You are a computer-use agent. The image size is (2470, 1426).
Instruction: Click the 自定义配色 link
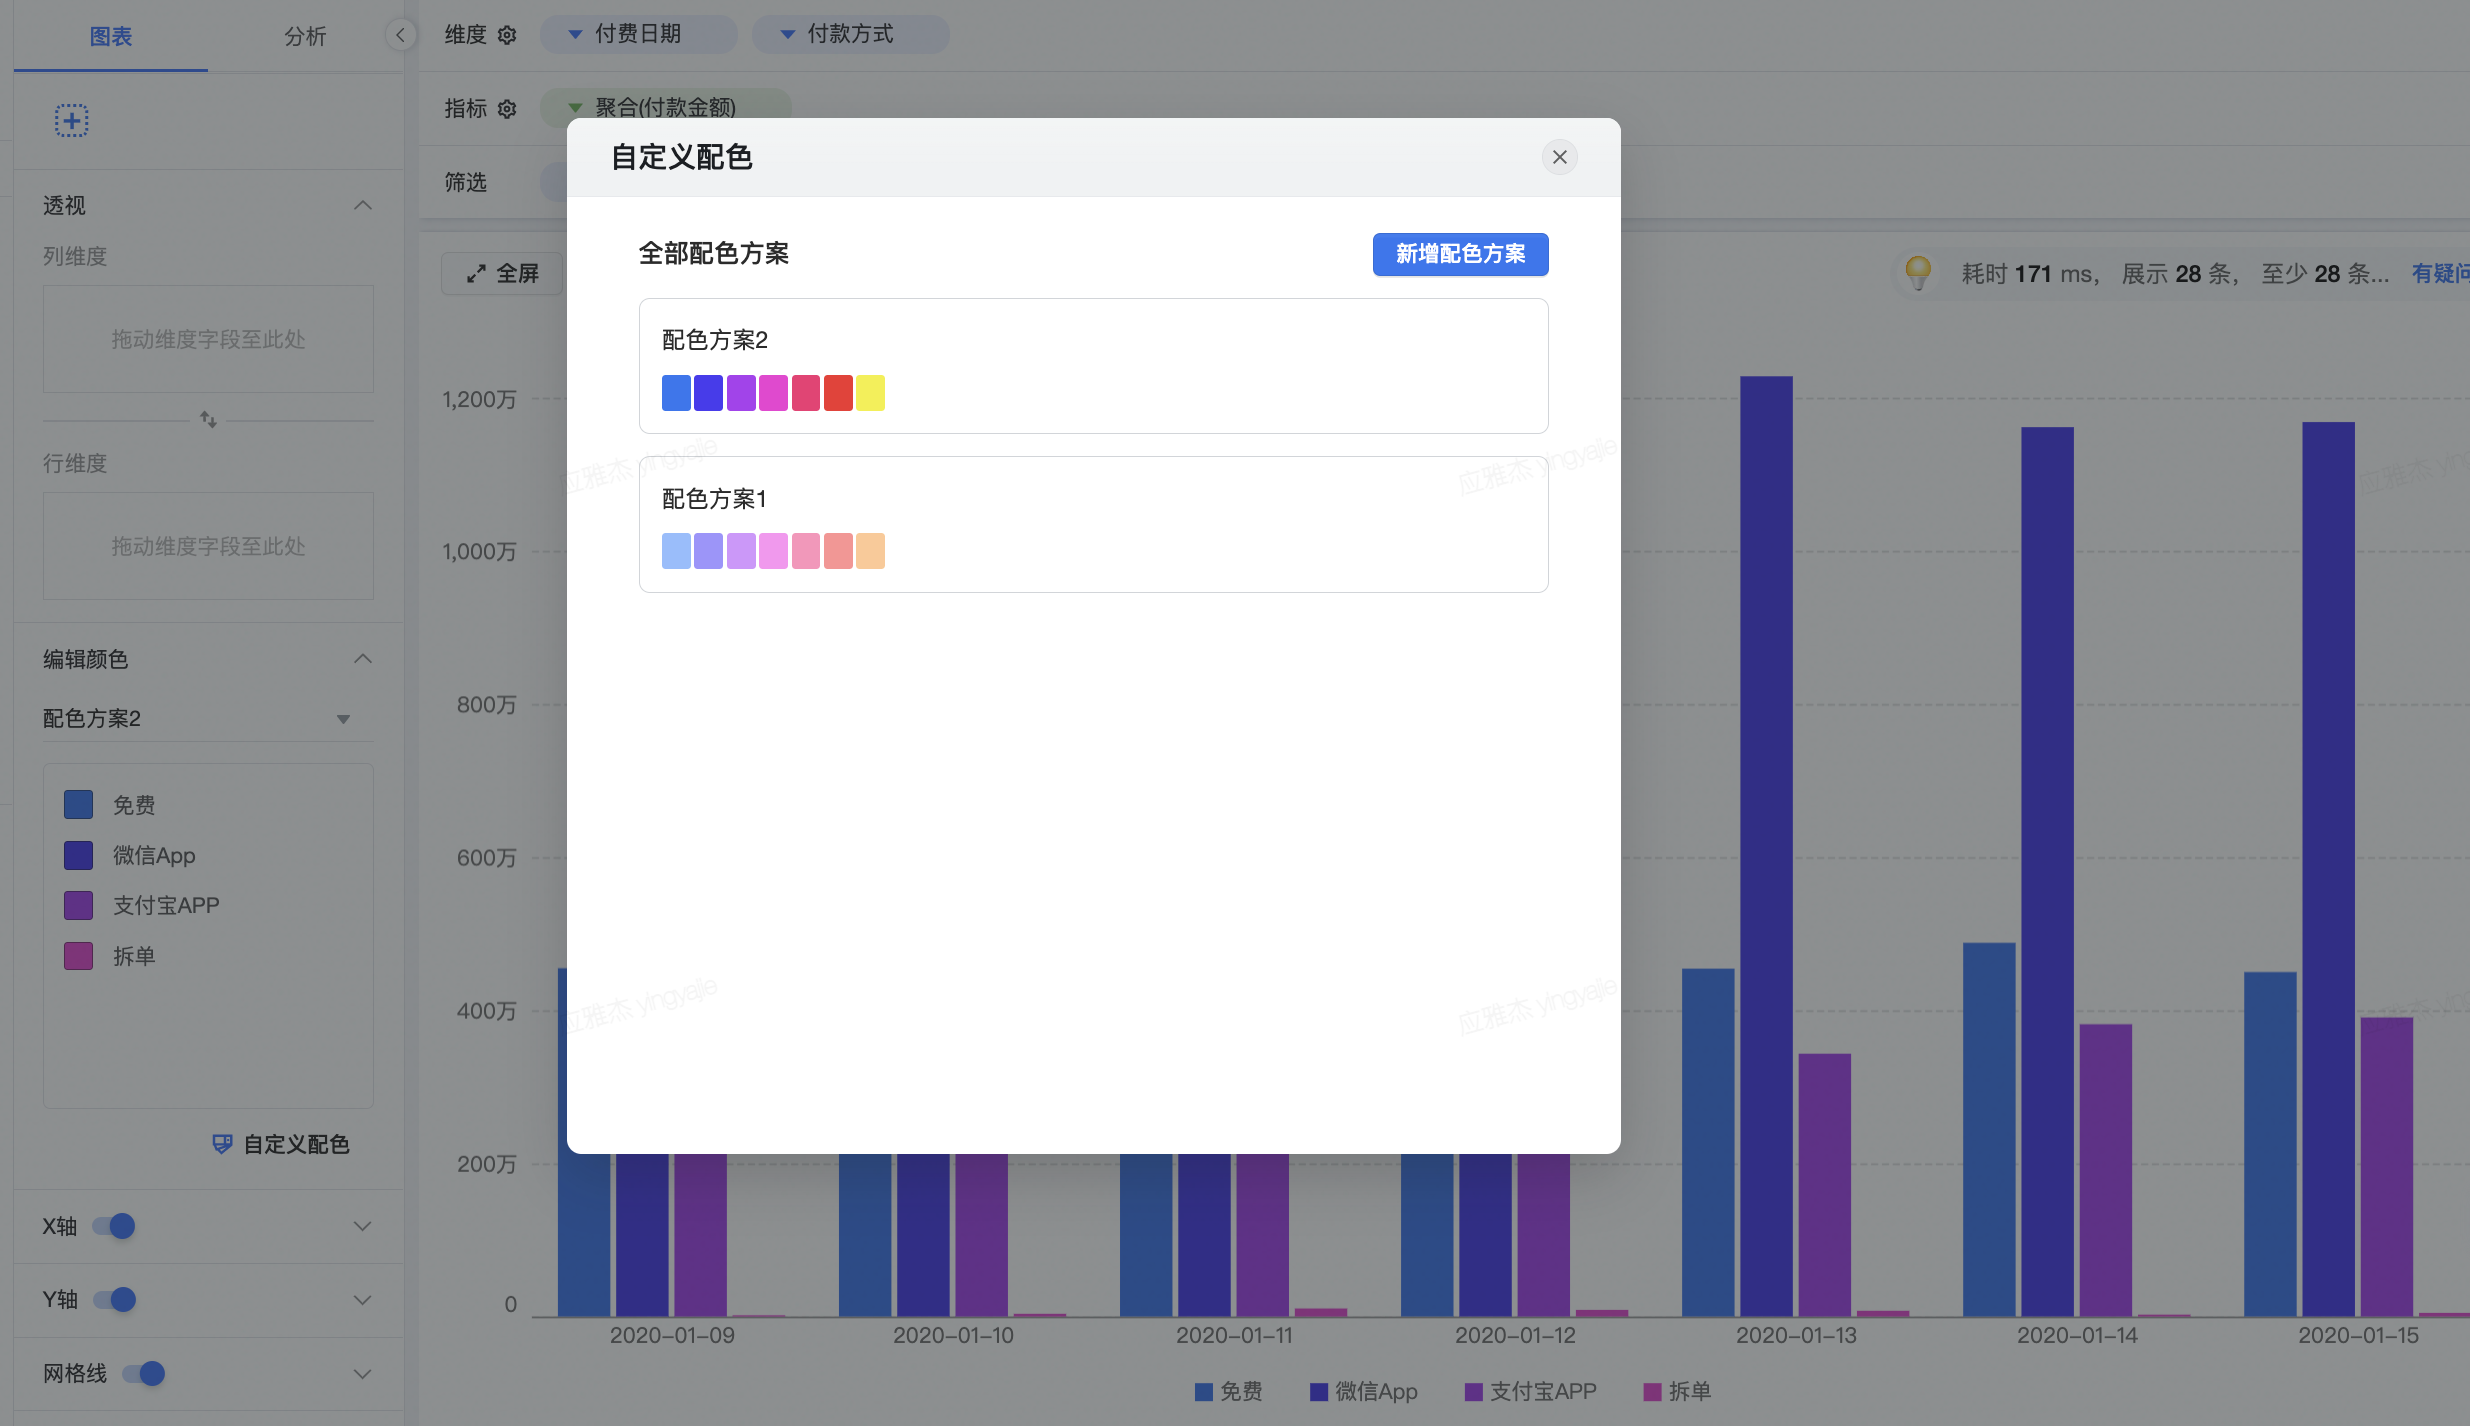[x=281, y=1145]
